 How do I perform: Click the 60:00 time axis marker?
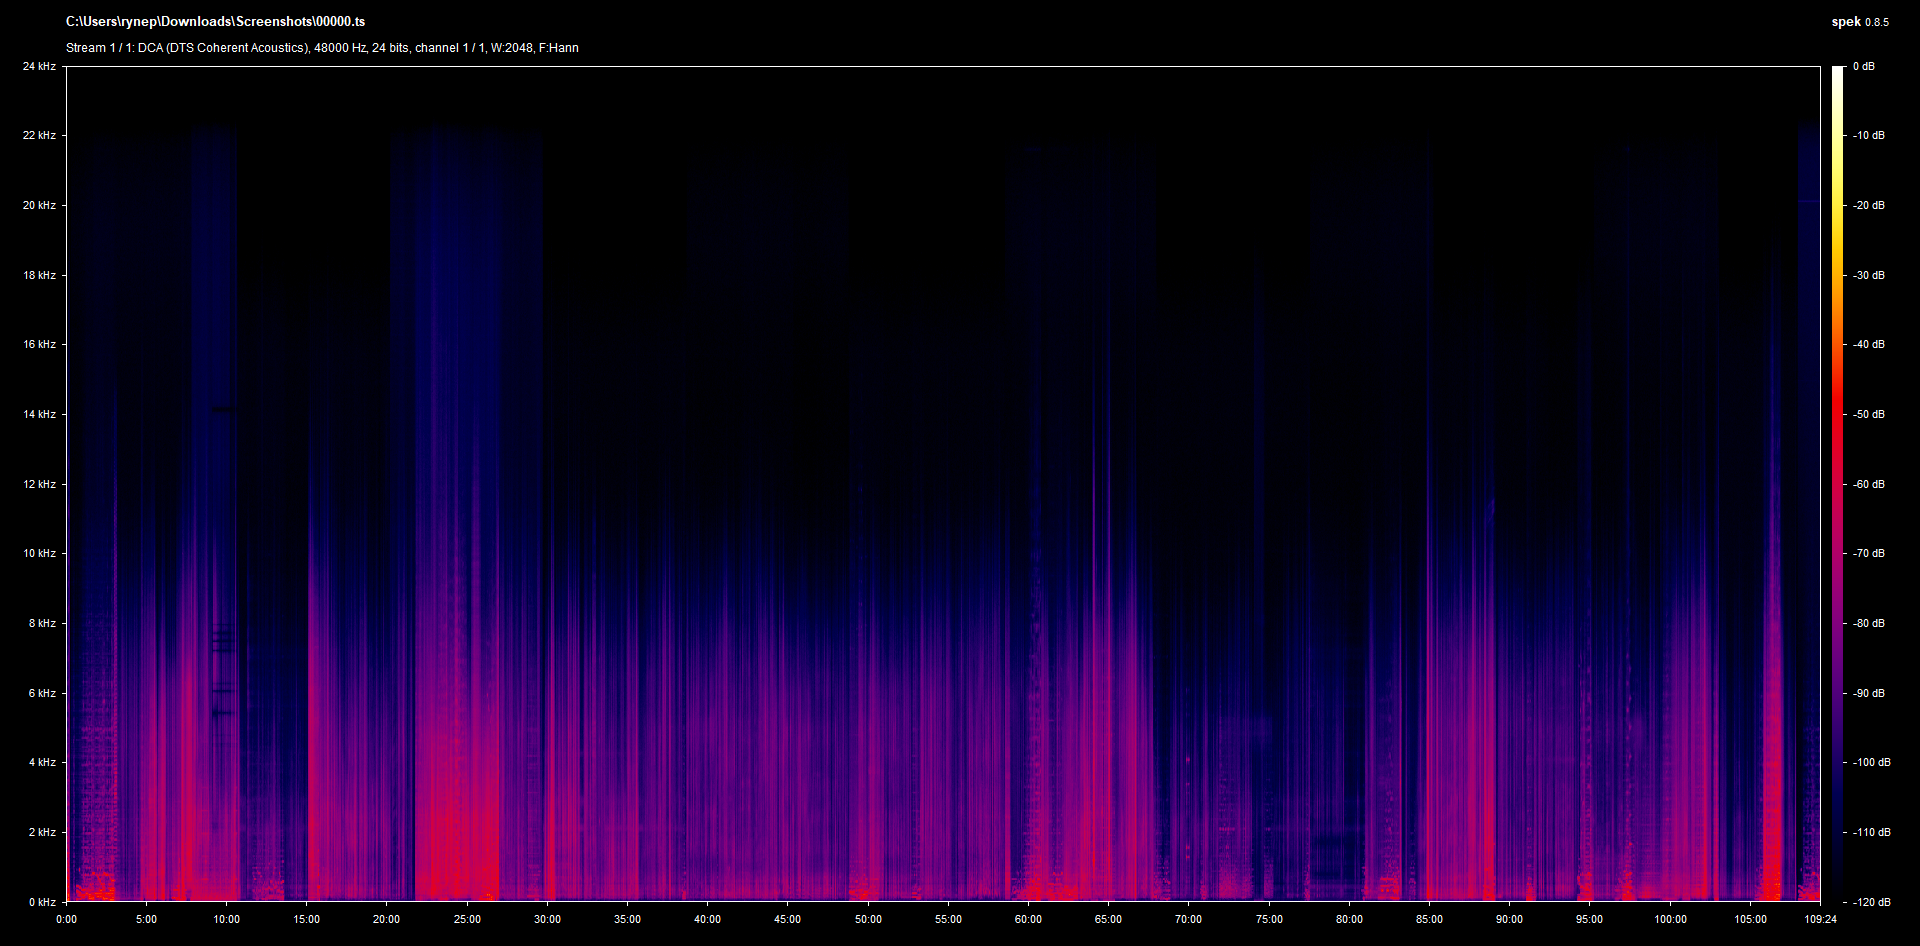tap(1028, 919)
